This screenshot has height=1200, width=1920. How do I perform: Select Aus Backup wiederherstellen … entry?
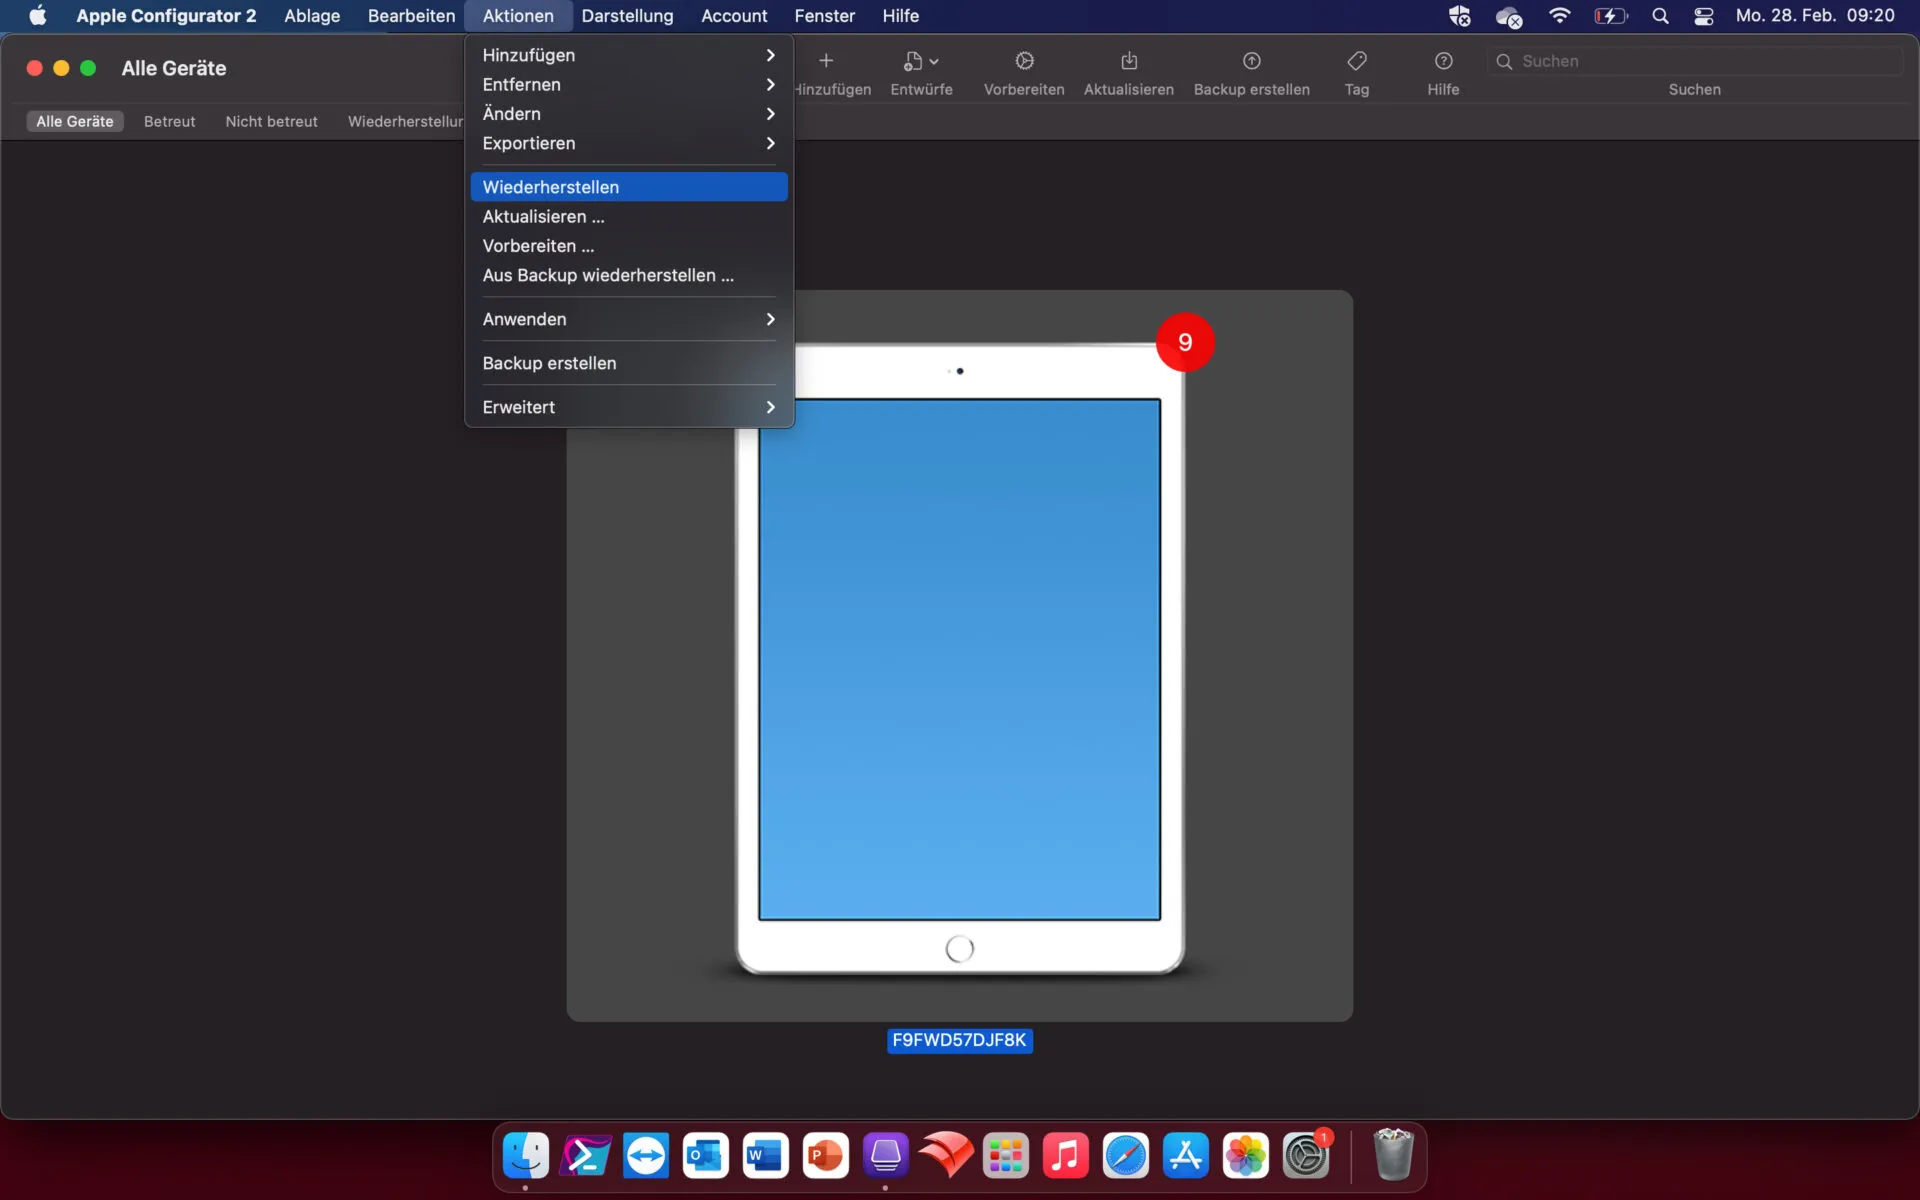[629, 275]
